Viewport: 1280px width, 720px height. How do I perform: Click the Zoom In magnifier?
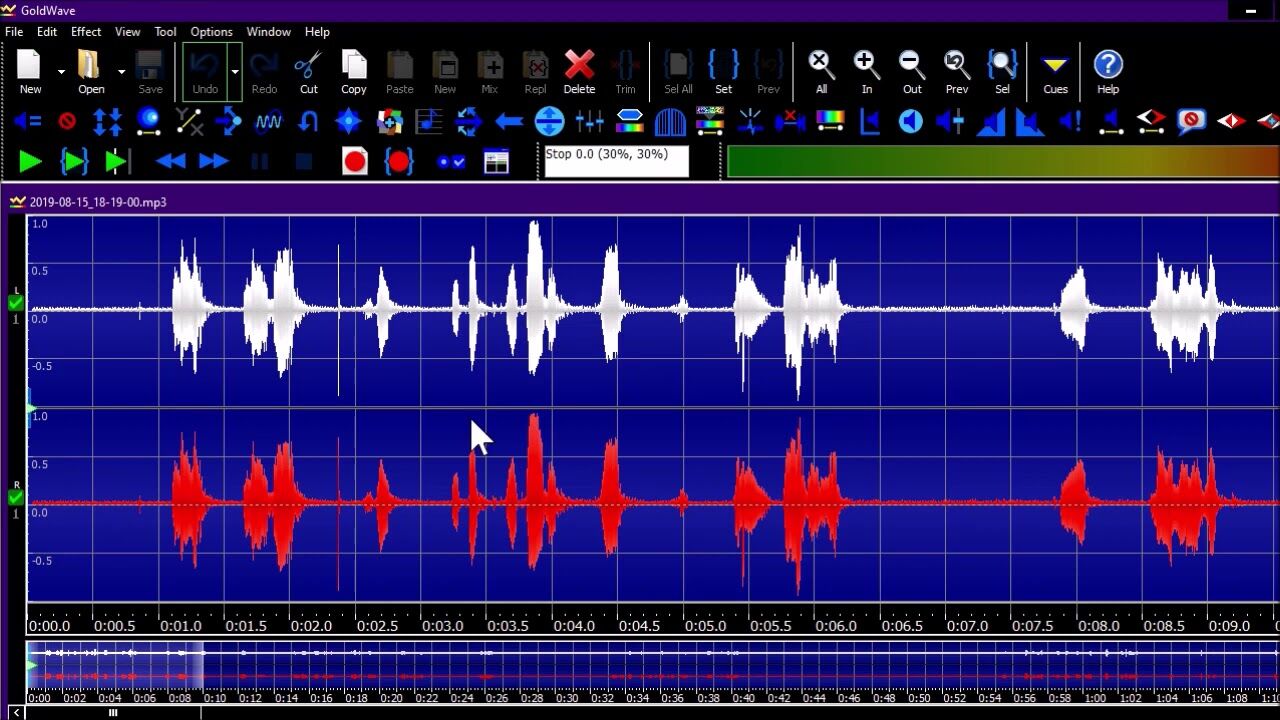(866, 72)
